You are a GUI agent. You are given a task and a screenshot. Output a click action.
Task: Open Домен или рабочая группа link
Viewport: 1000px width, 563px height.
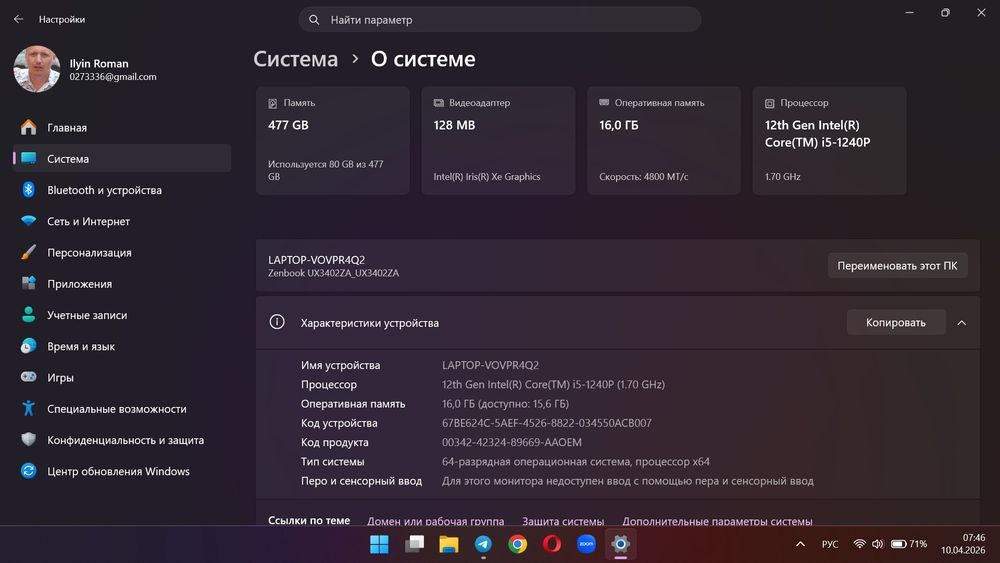tap(436, 521)
